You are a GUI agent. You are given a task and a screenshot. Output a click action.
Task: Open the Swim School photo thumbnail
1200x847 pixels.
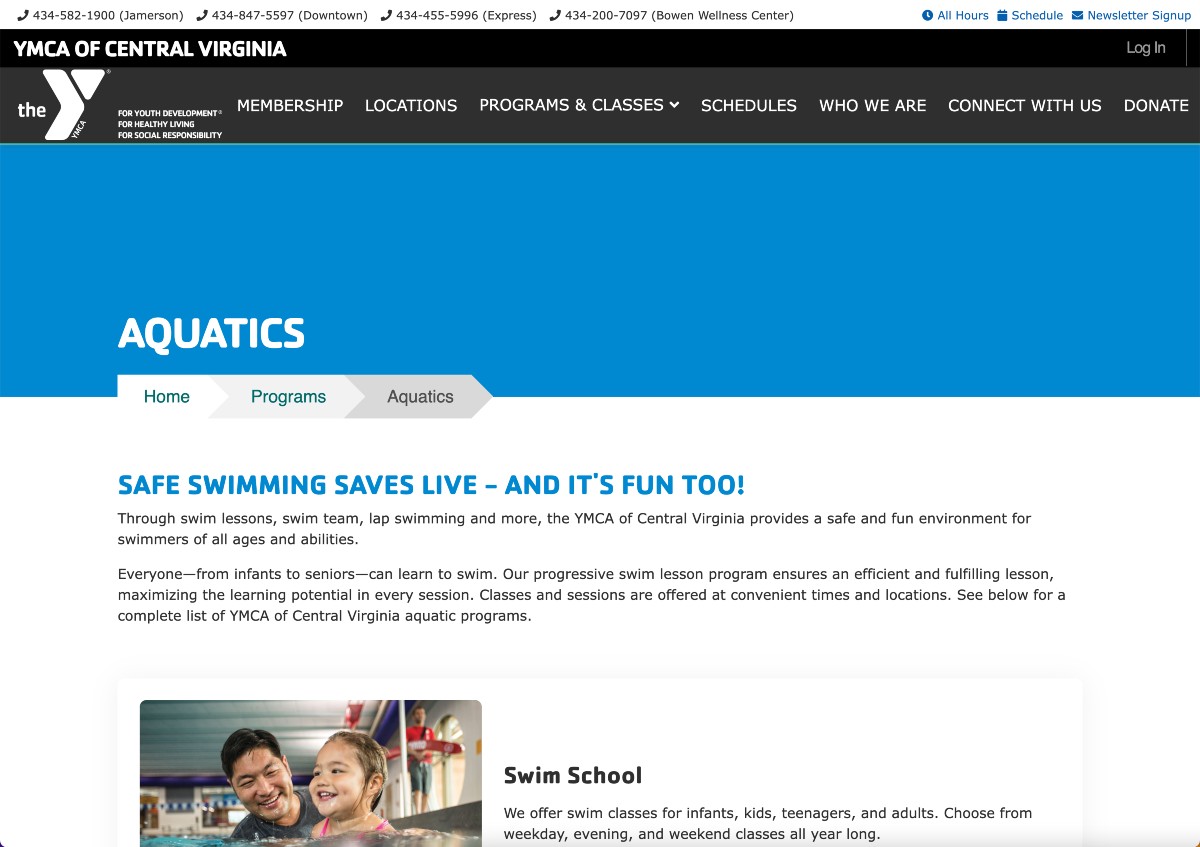[x=311, y=773]
